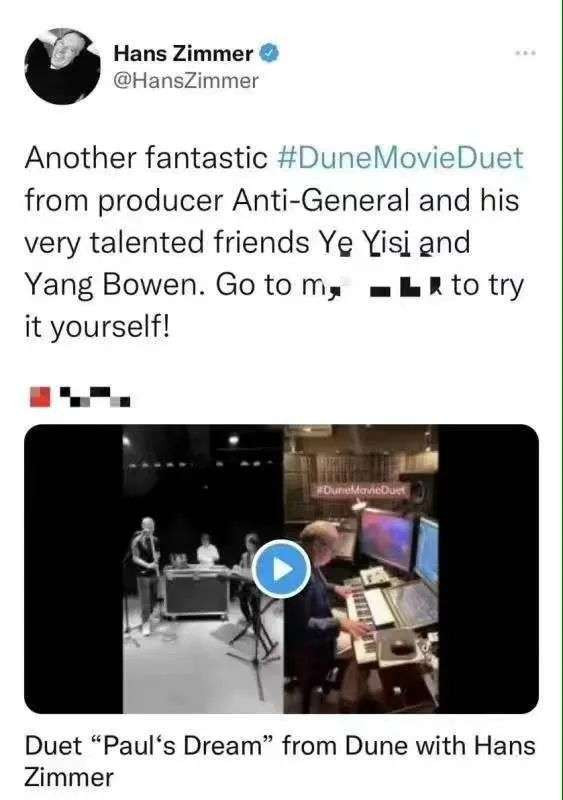Screen dimensions: 563x800
Task: Click the standing saxophone player in the video
Action: coord(145,574)
